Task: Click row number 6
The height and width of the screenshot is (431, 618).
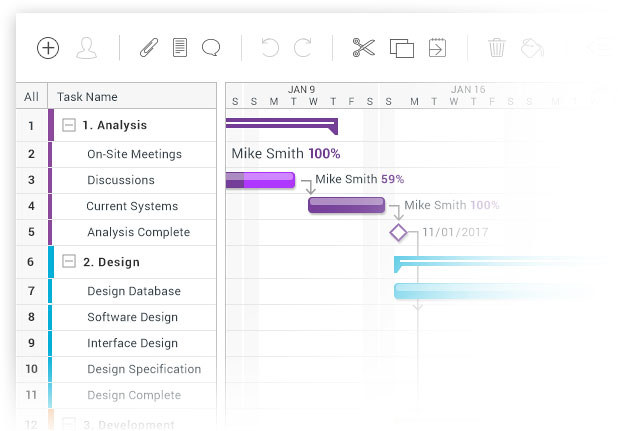Action: coord(31,262)
